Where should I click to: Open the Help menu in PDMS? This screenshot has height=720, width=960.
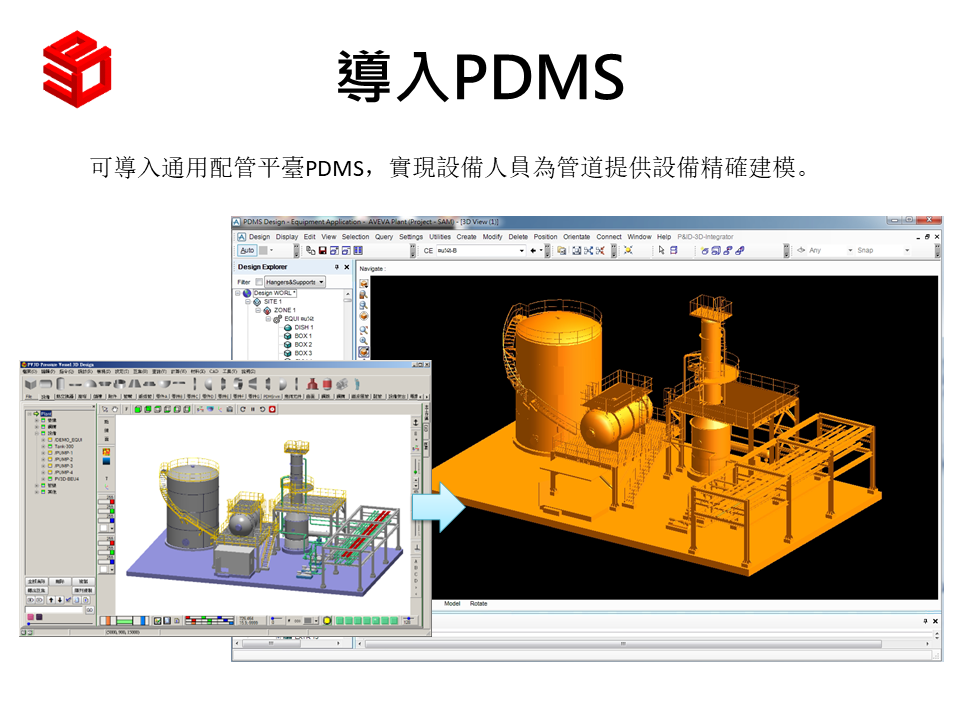click(664, 237)
